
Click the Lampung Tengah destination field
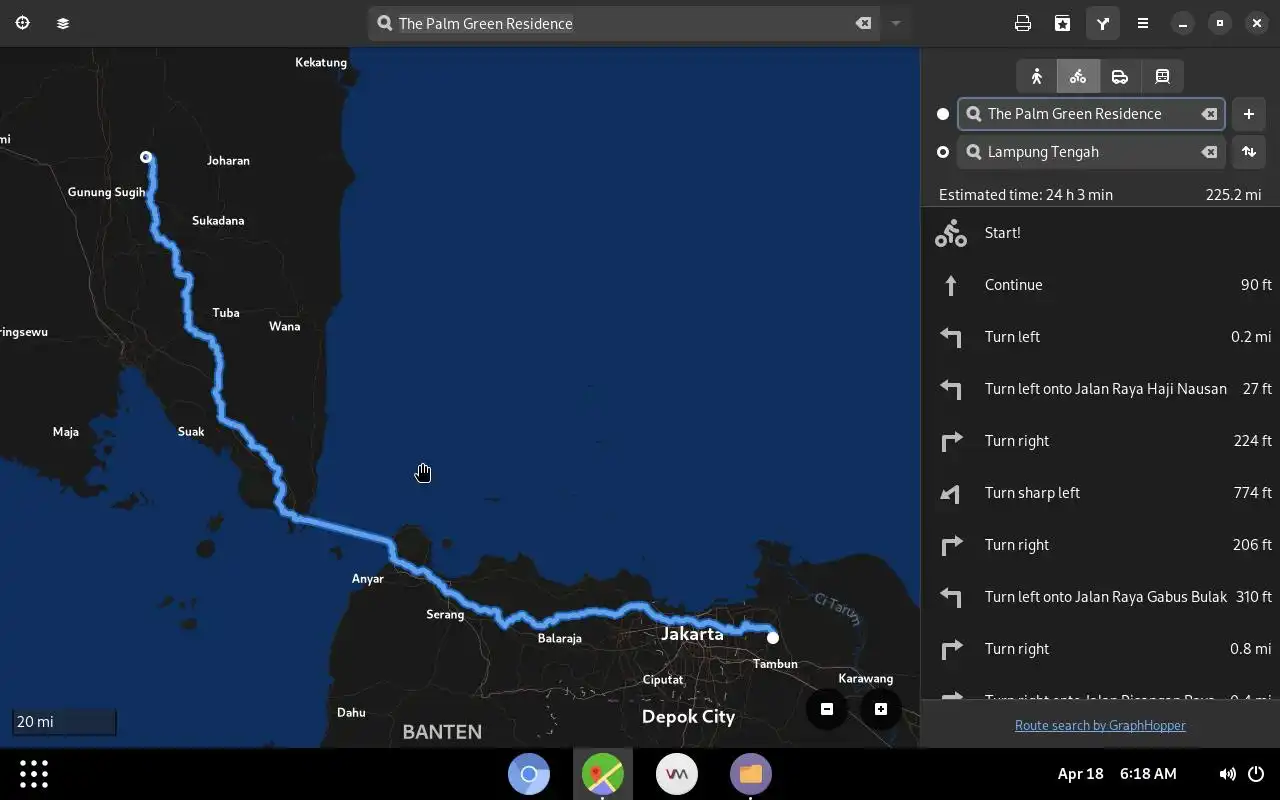point(1091,152)
